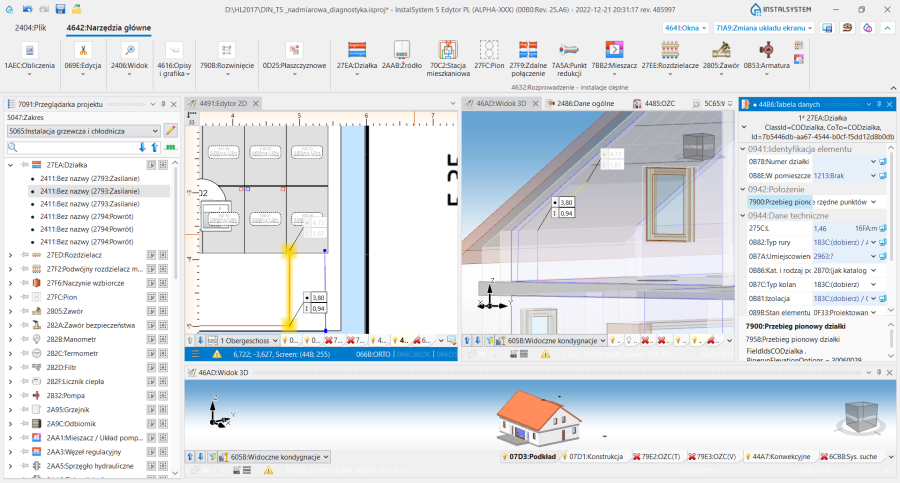
Task: Click the pencil edit icon beside the scope dropdown
Action: pyautogui.click(x=170, y=130)
